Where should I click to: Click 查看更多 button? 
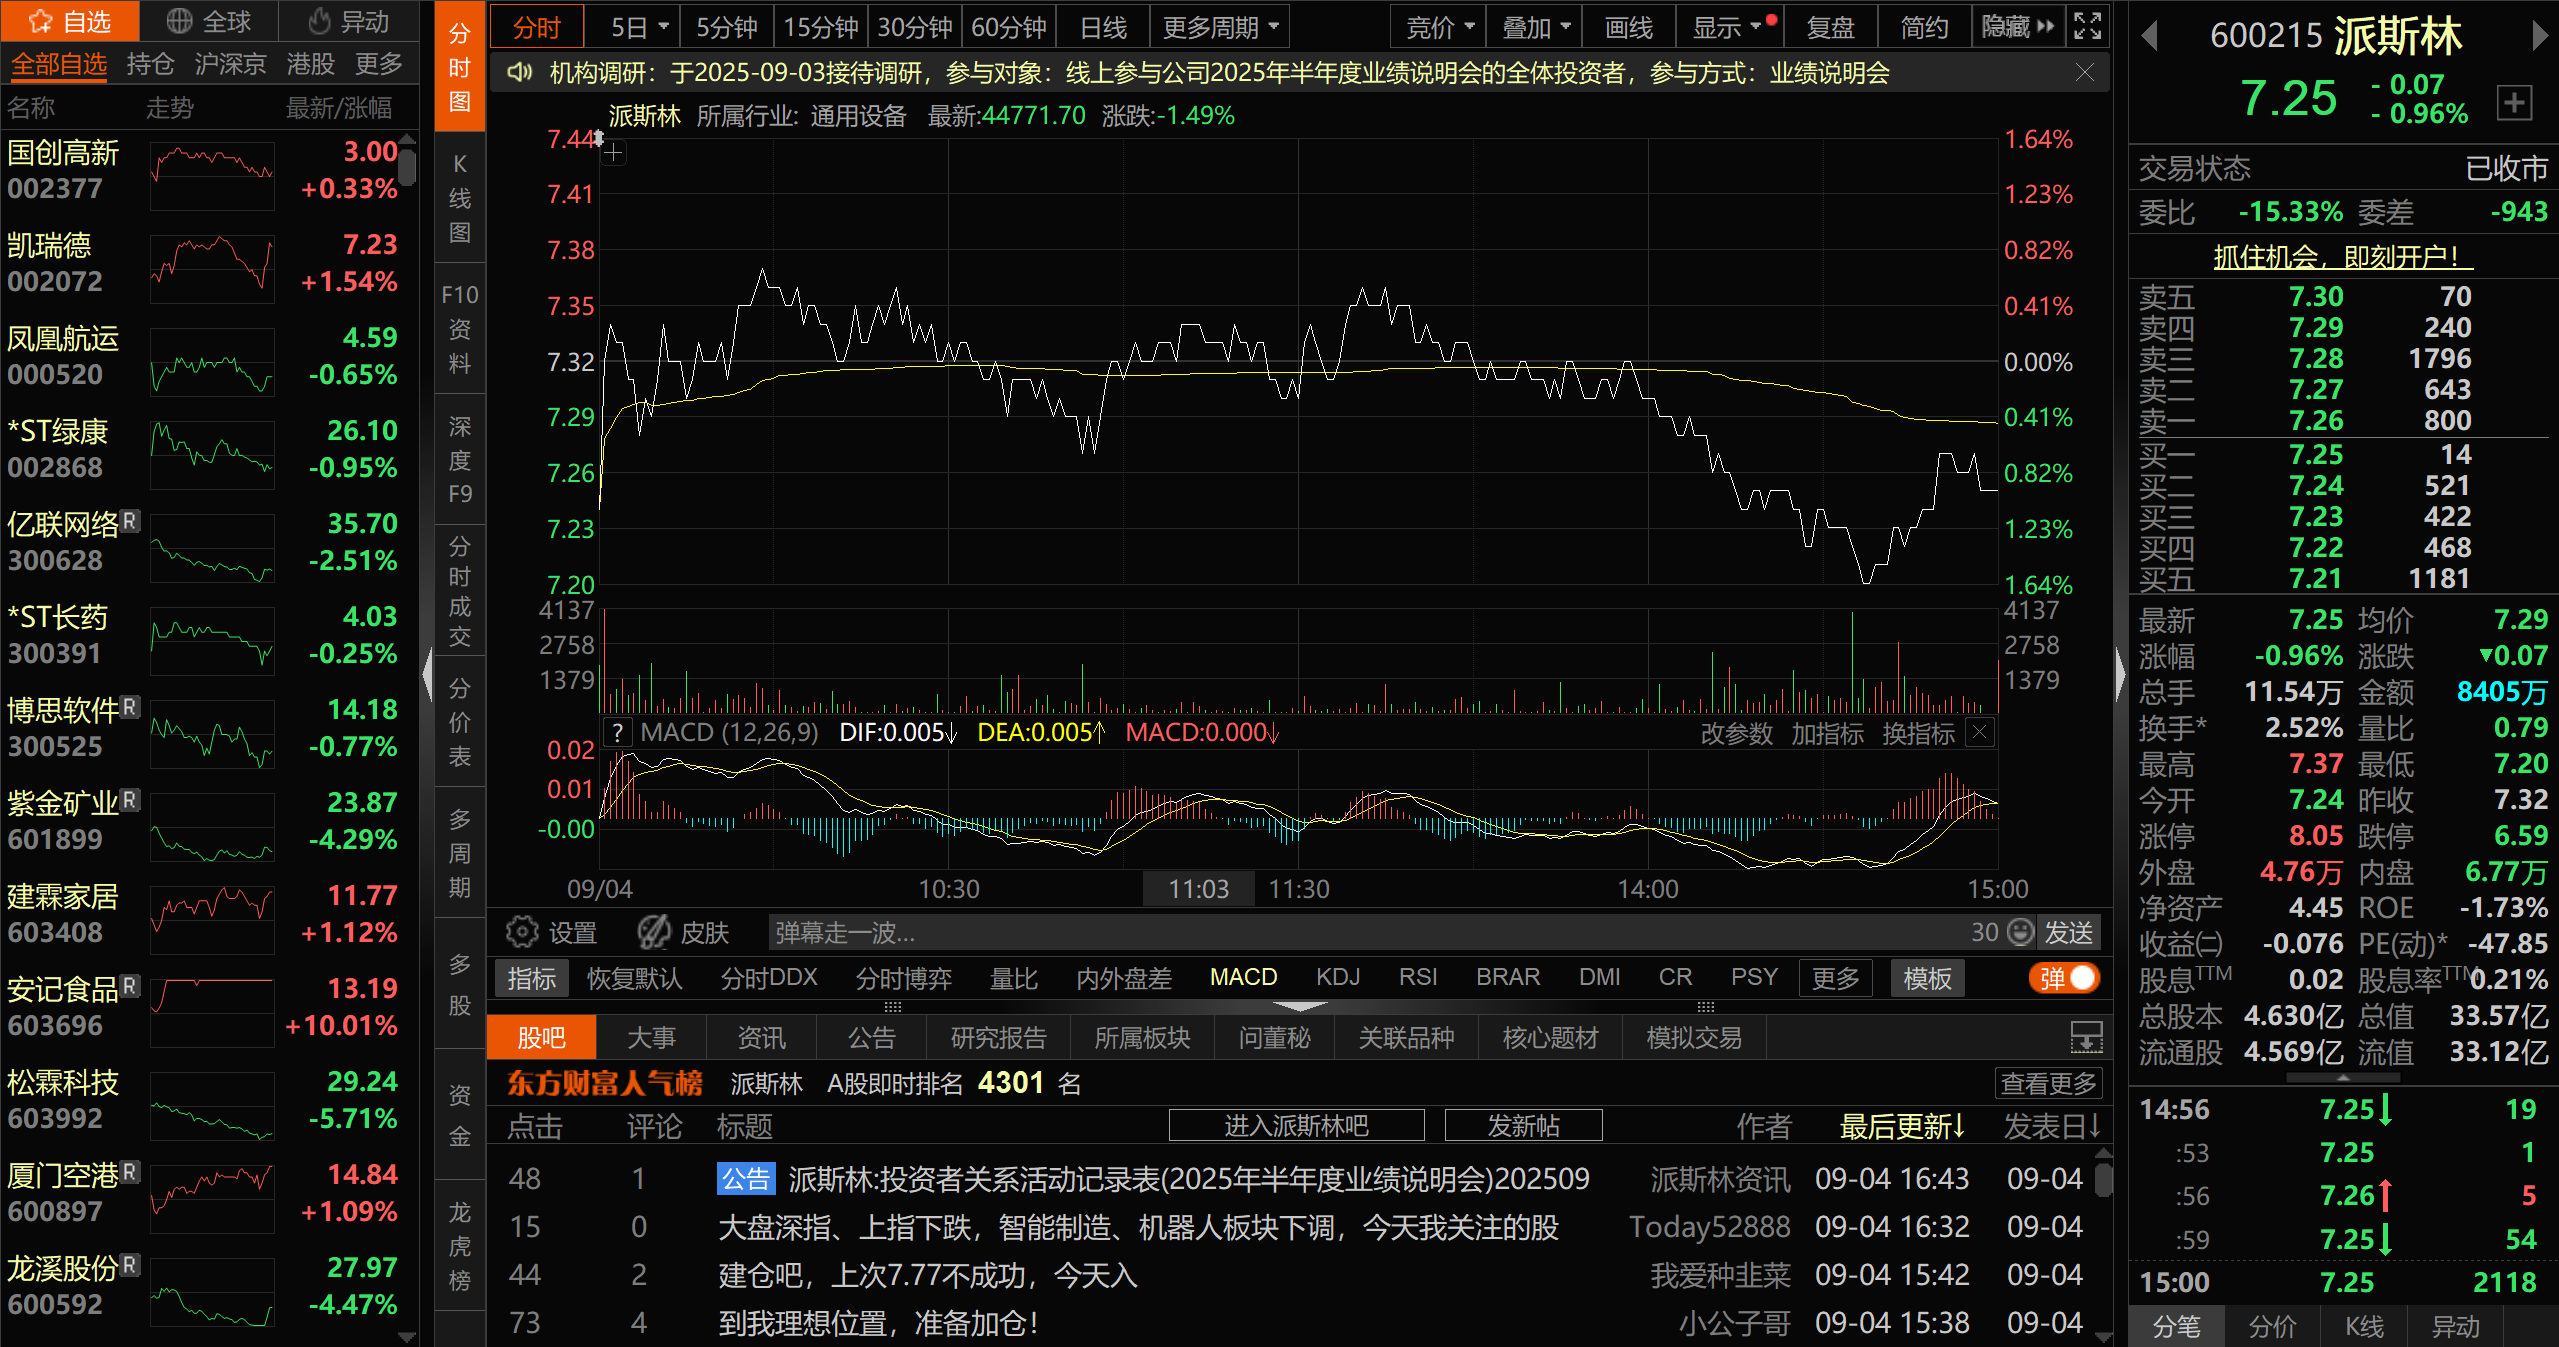(x=2047, y=1083)
